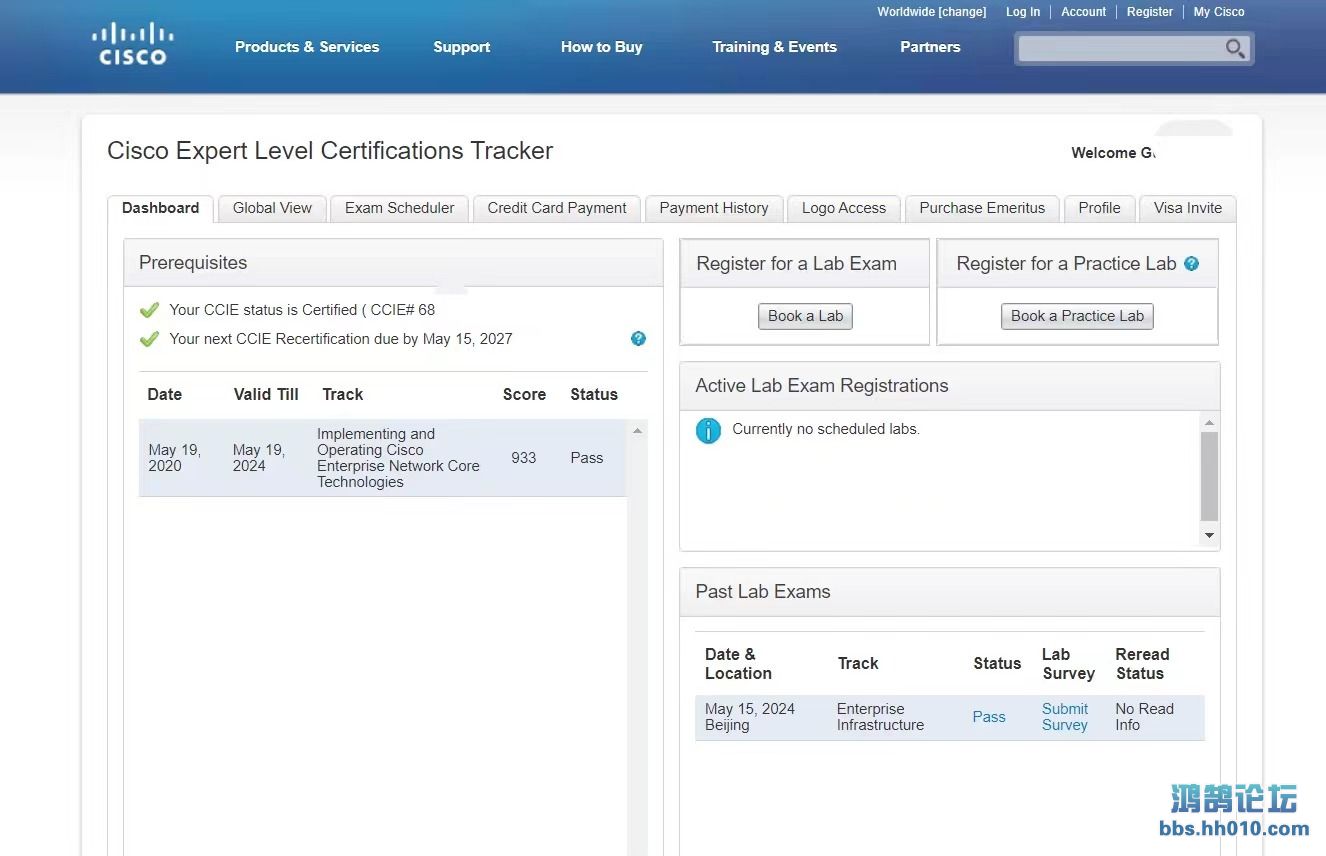Screen dimensions: 1326x856
Task: Click the Prerequisites panel heading
Action: point(193,263)
